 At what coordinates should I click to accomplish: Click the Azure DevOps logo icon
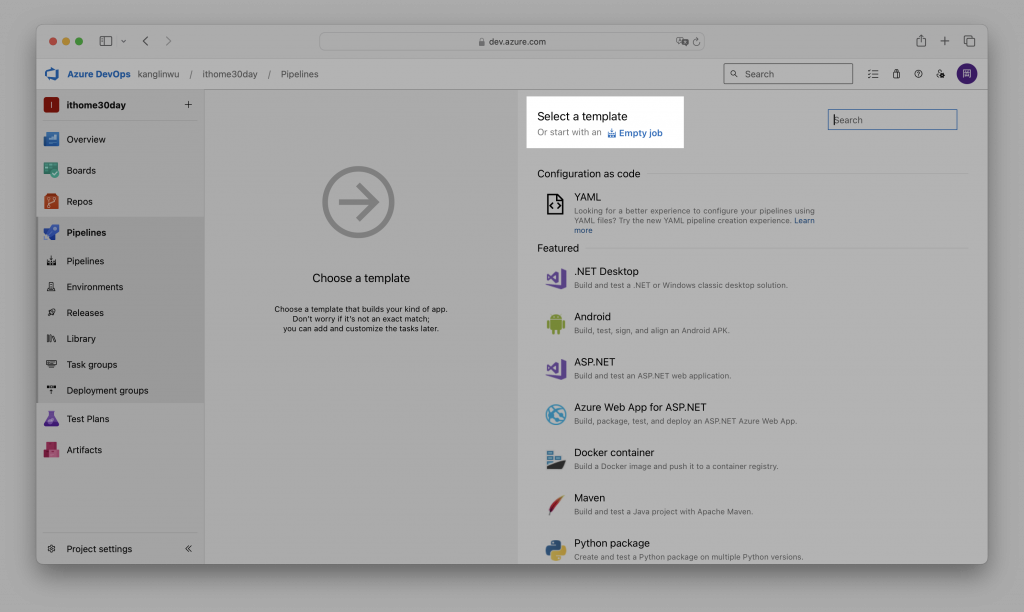(52, 74)
